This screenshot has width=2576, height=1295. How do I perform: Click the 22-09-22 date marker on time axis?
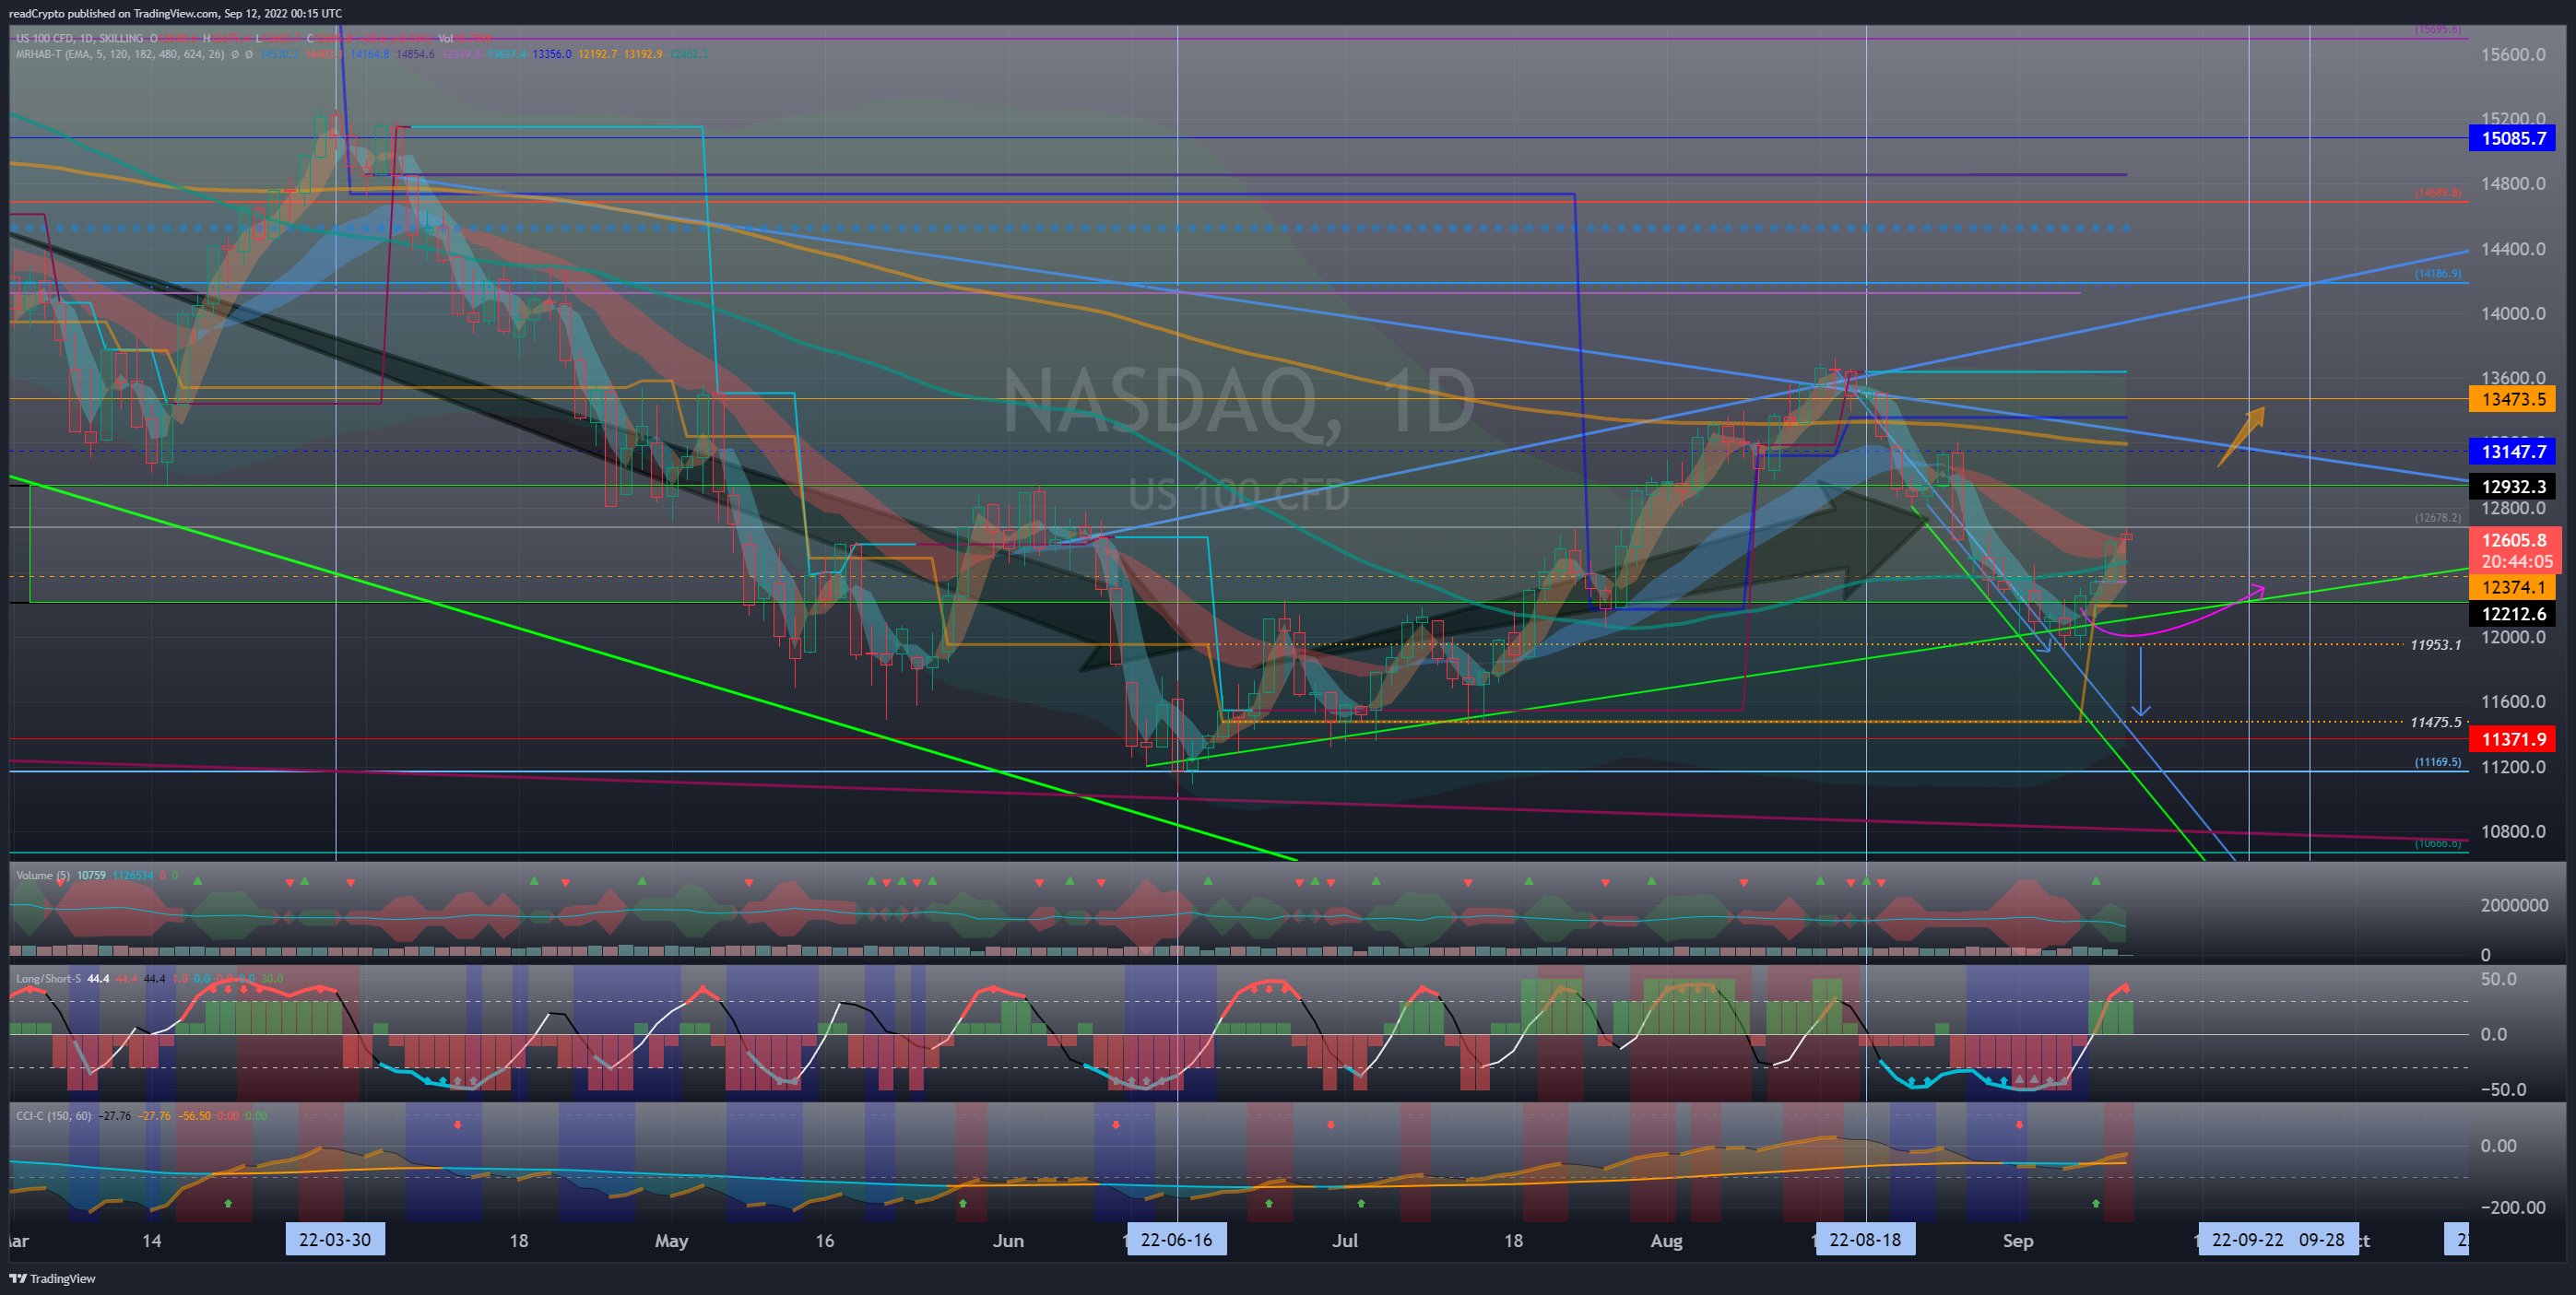(2247, 1240)
